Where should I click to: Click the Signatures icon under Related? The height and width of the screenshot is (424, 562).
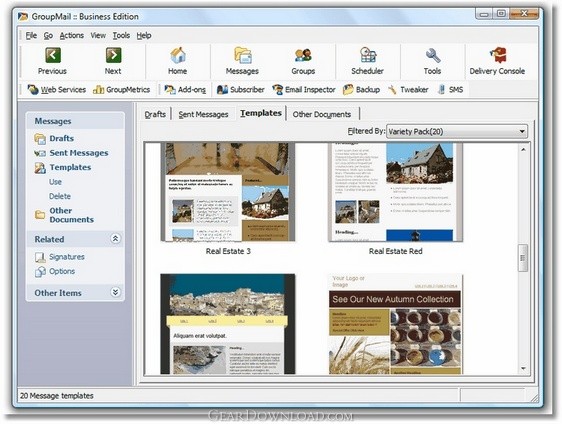point(40,257)
